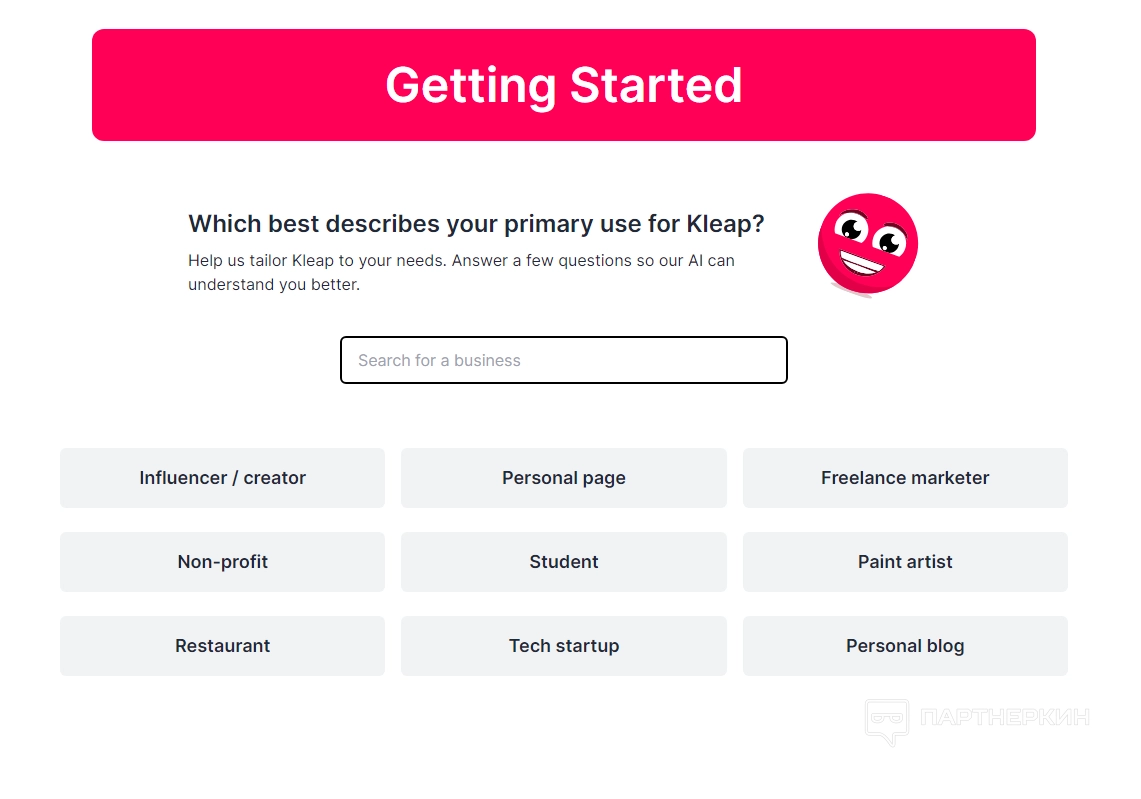1141x799 pixels.
Task: Pick the Restaurant option
Action: point(222,646)
